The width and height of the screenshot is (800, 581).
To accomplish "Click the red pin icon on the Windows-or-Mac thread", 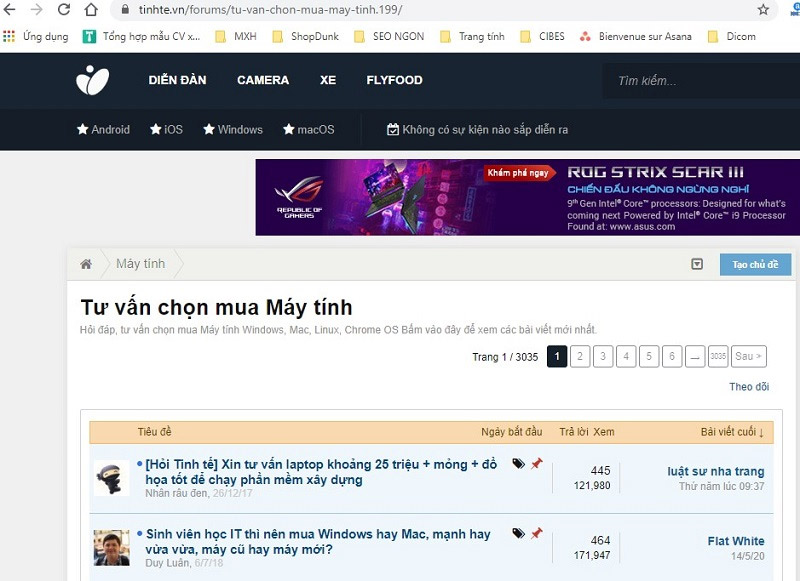I will coord(537,534).
